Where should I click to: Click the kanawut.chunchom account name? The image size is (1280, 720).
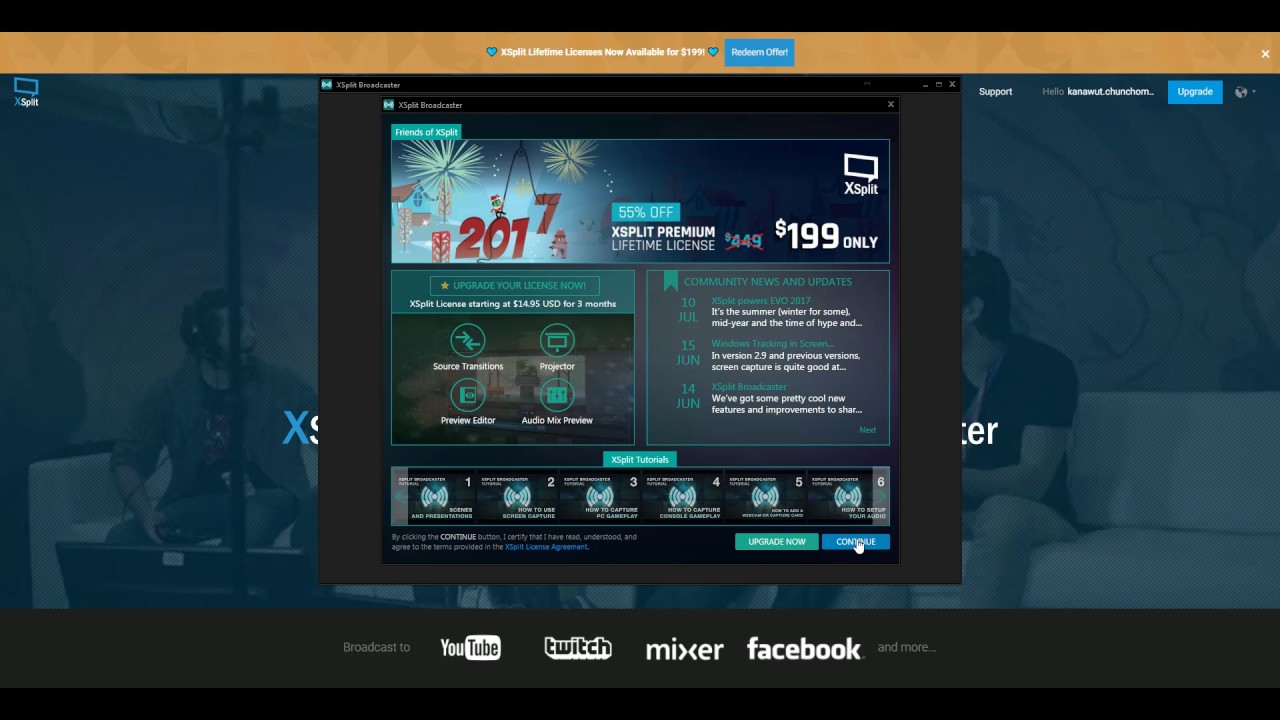pos(1110,92)
